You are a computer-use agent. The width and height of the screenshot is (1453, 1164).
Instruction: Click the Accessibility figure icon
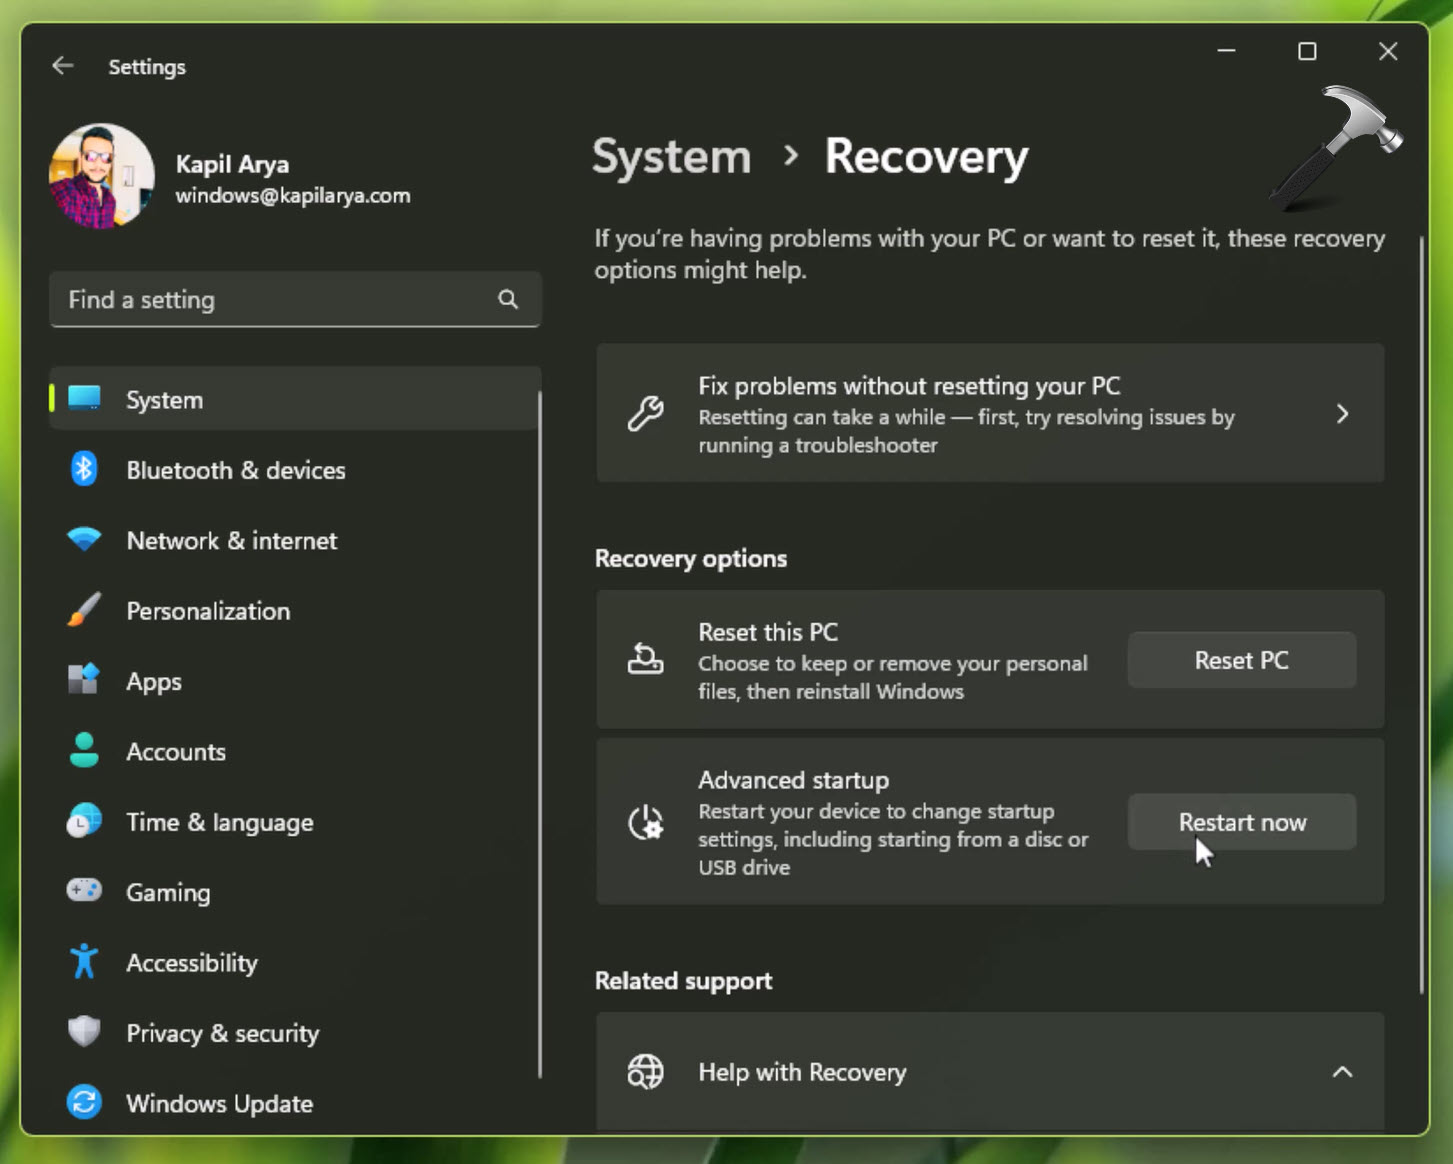[84, 961]
